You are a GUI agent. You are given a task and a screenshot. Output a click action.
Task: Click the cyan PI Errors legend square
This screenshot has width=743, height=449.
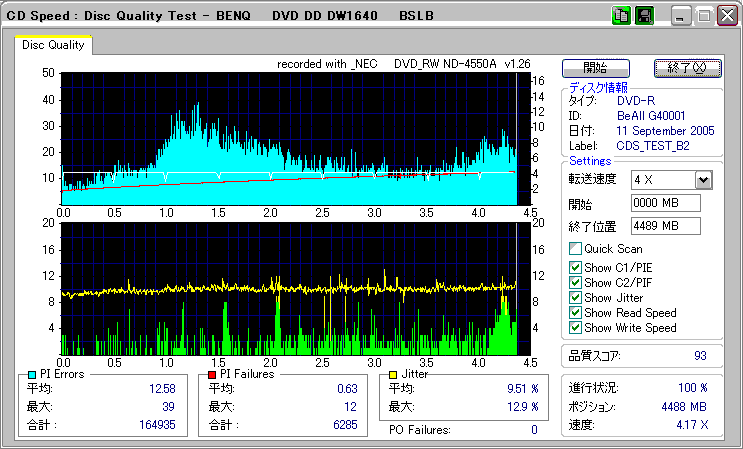point(33,374)
